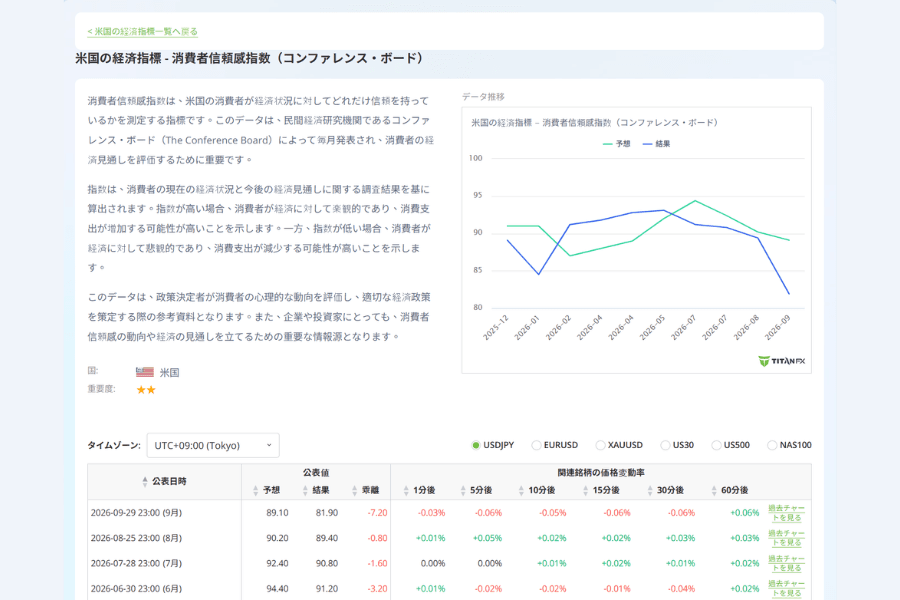This screenshot has width=900, height=600.
Task: Open 過去チャートを見る link for 2026-08-25 row
Action: 786,538
